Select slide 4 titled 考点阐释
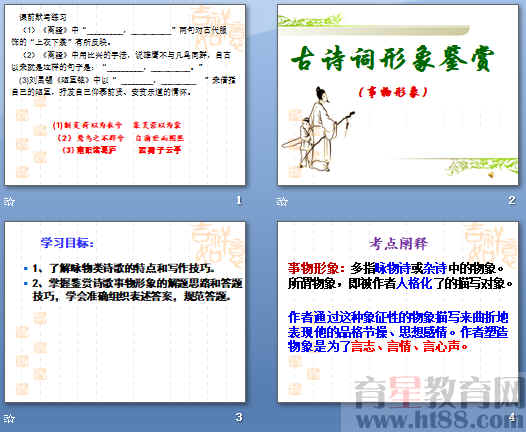 [398, 312]
